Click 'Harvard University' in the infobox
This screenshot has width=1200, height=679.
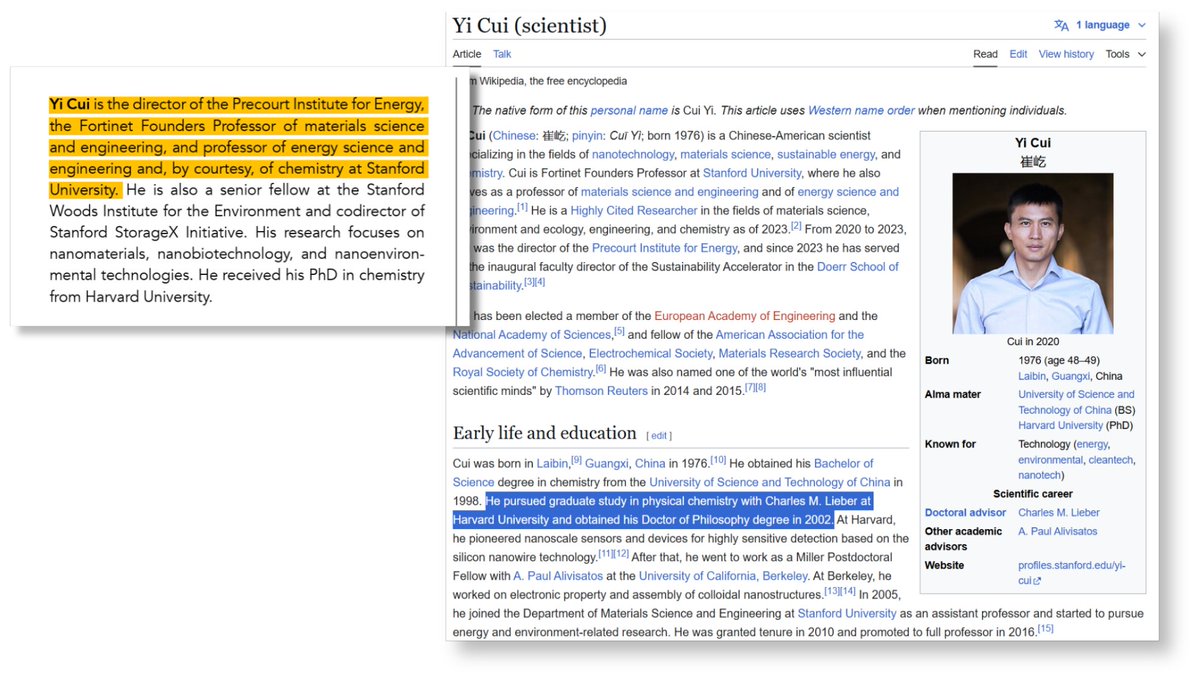(x=1062, y=426)
